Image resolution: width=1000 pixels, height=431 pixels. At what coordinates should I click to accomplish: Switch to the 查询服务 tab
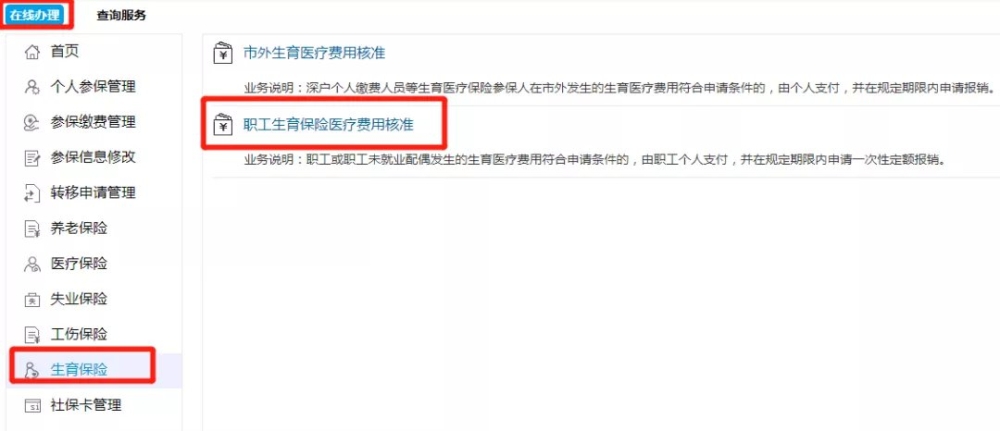pyautogui.click(x=121, y=15)
